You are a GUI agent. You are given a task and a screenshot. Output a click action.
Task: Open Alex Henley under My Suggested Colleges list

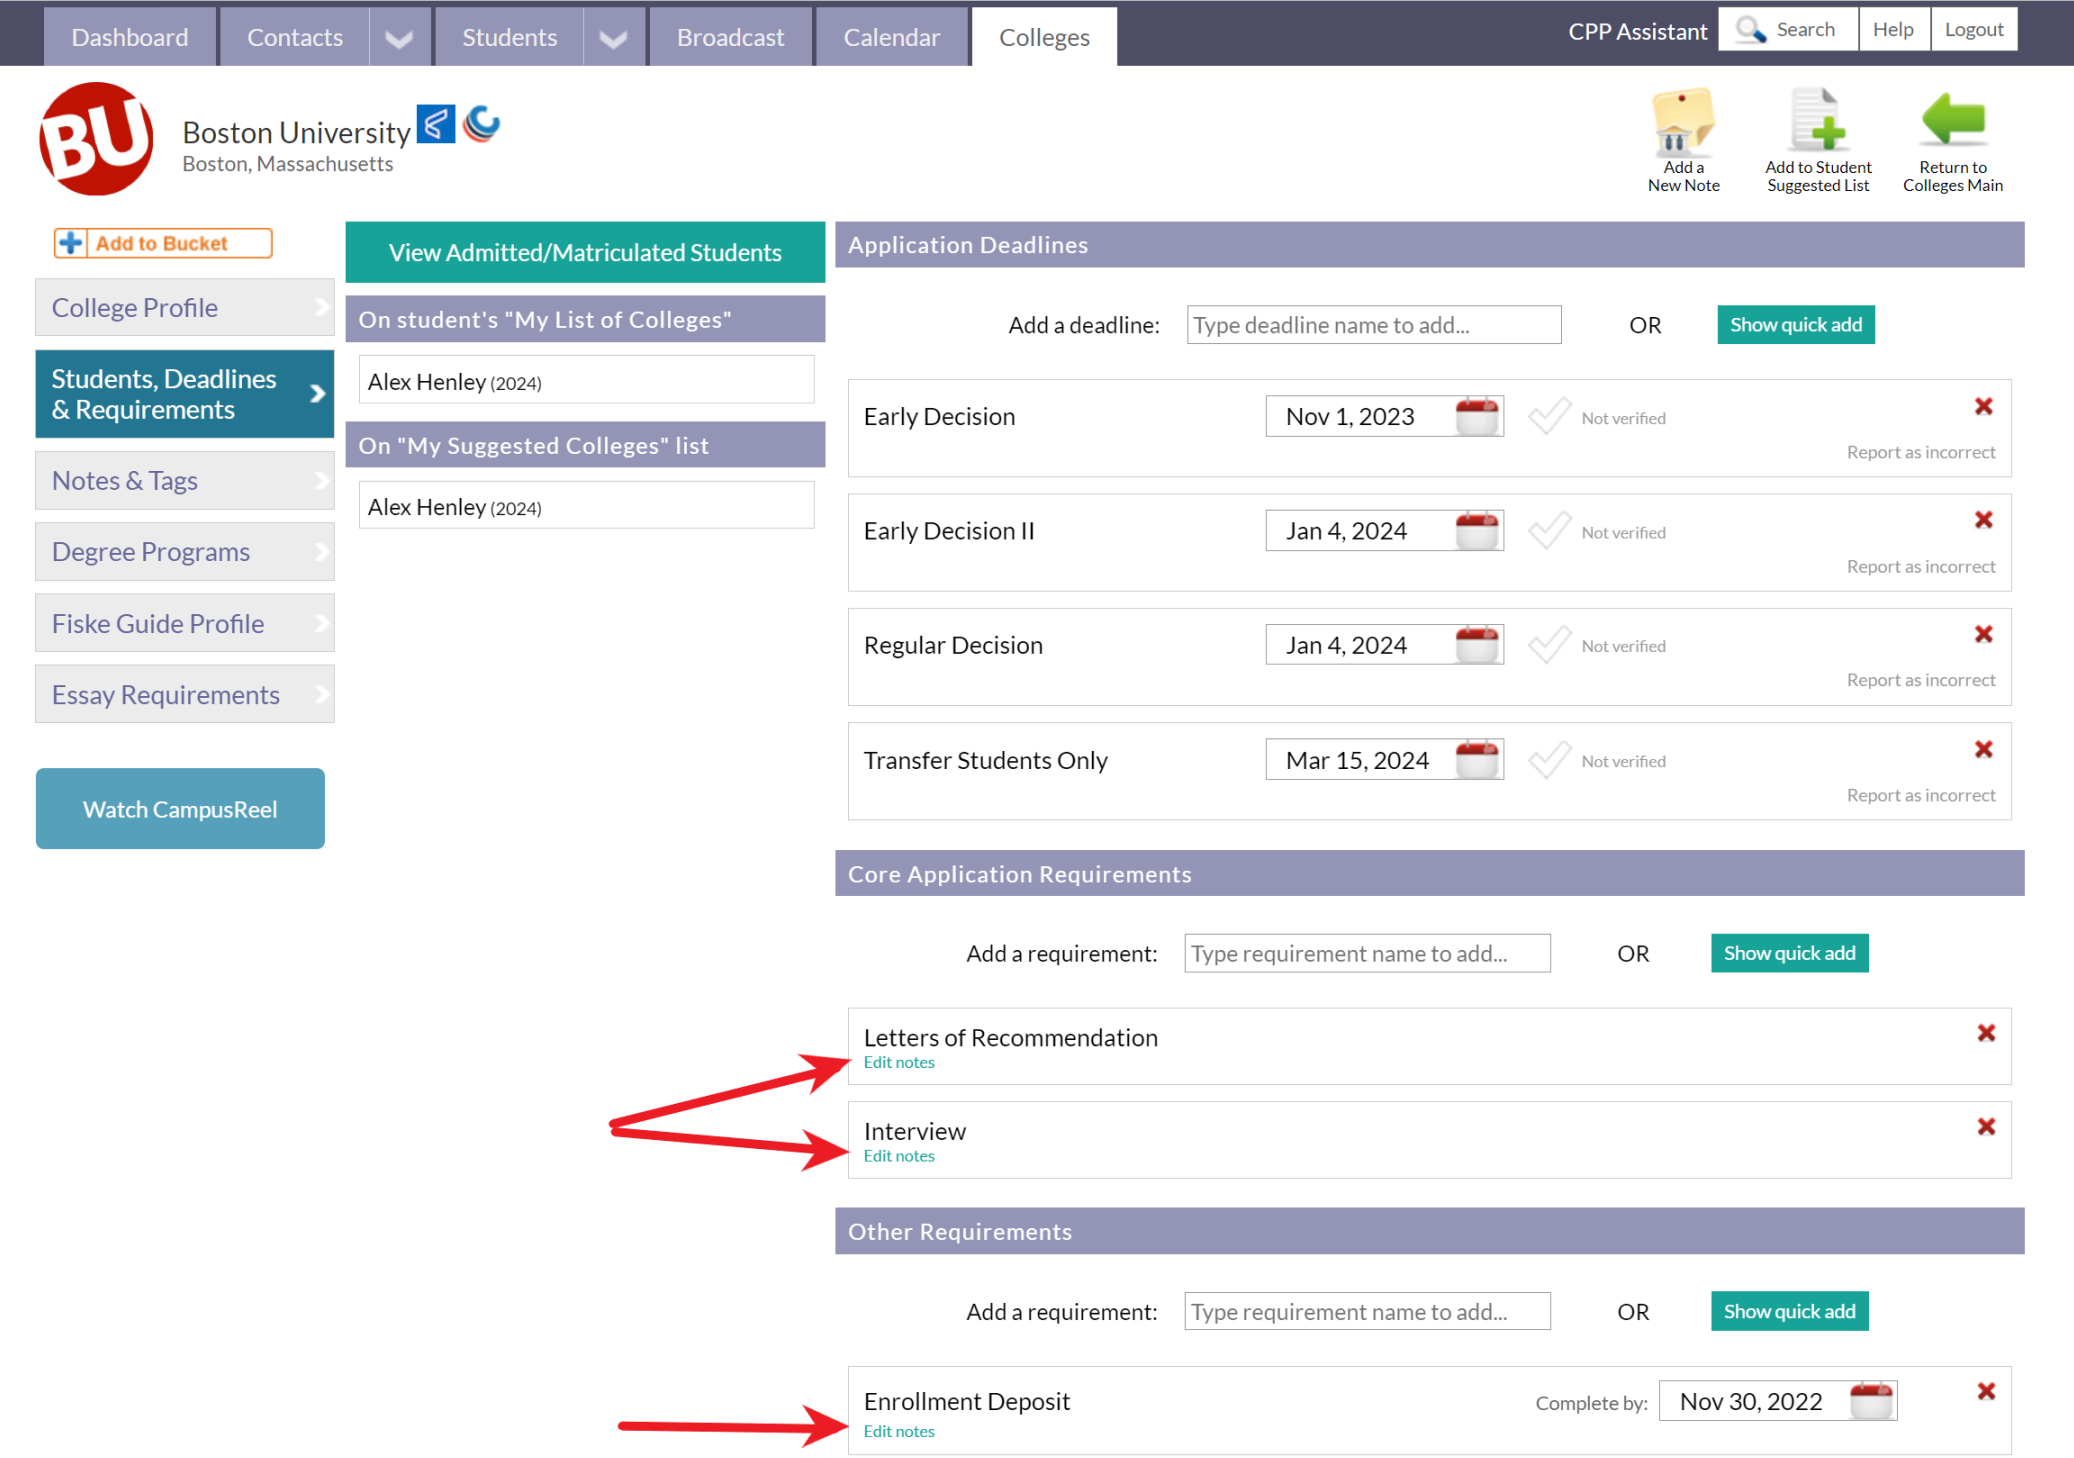point(586,506)
